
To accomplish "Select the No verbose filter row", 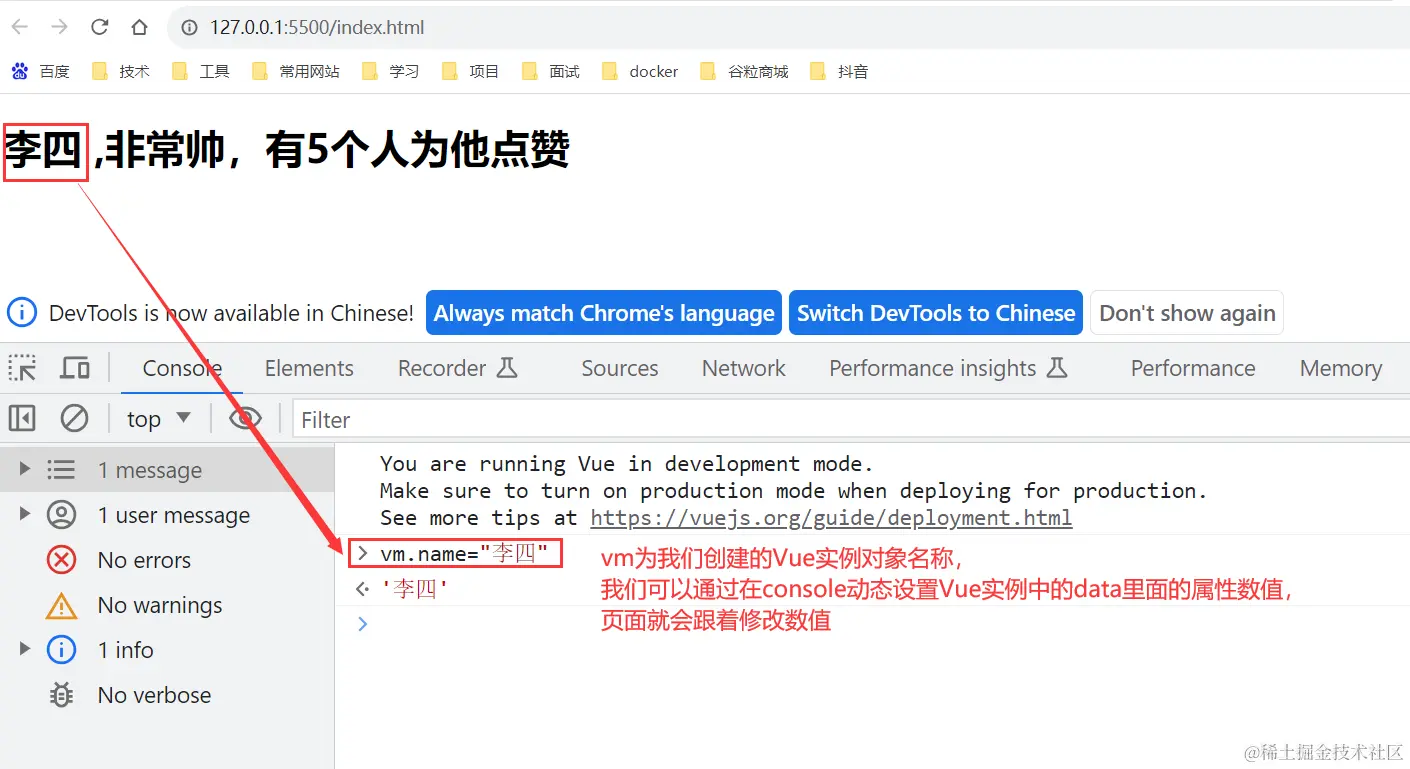I will point(167,695).
